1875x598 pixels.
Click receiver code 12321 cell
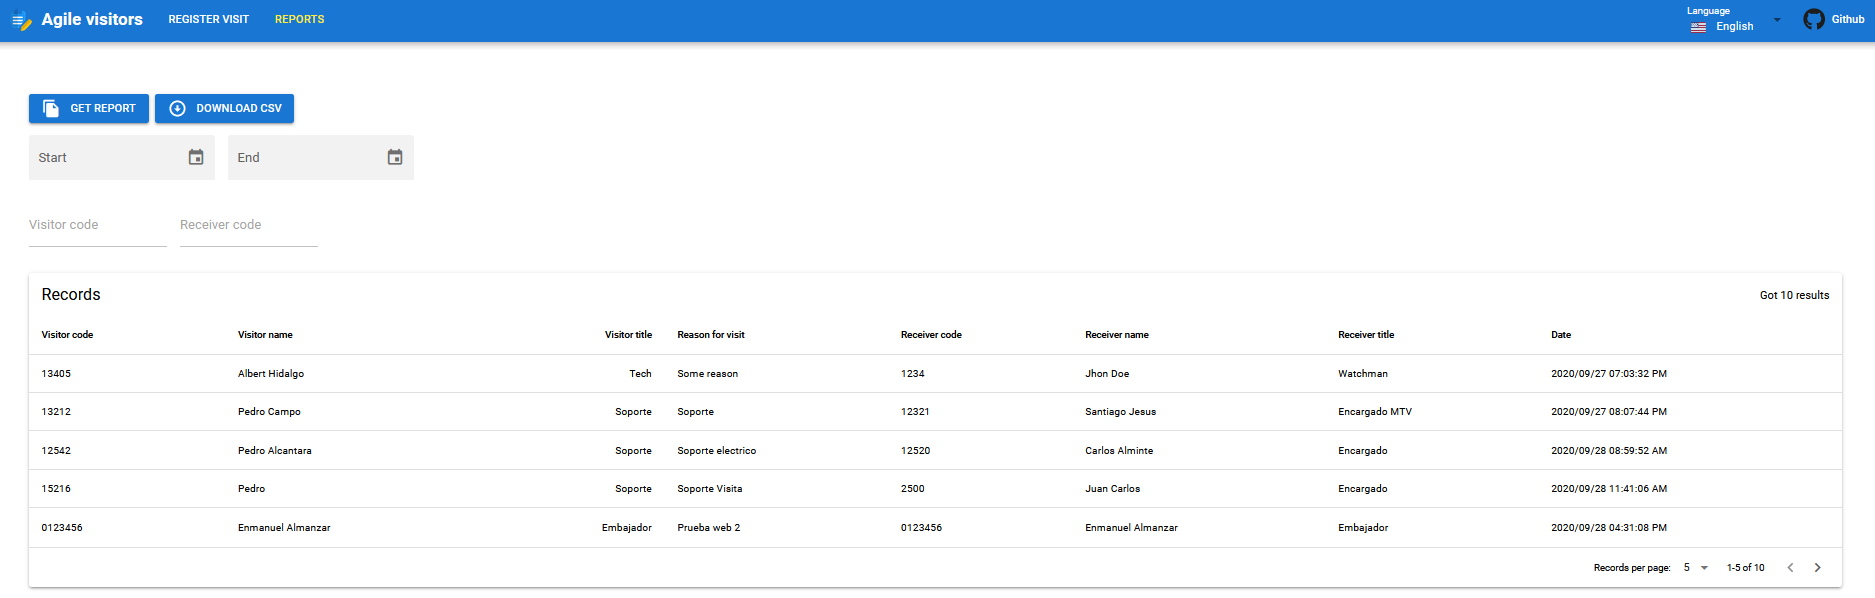click(x=915, y=412)
